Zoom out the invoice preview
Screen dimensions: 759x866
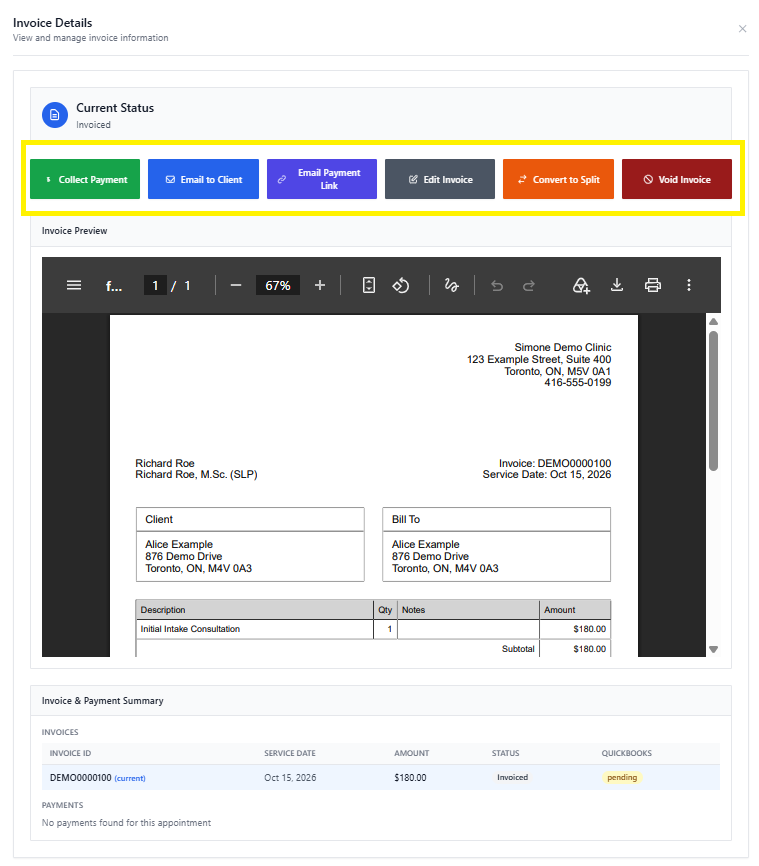(x=236, y=286)
